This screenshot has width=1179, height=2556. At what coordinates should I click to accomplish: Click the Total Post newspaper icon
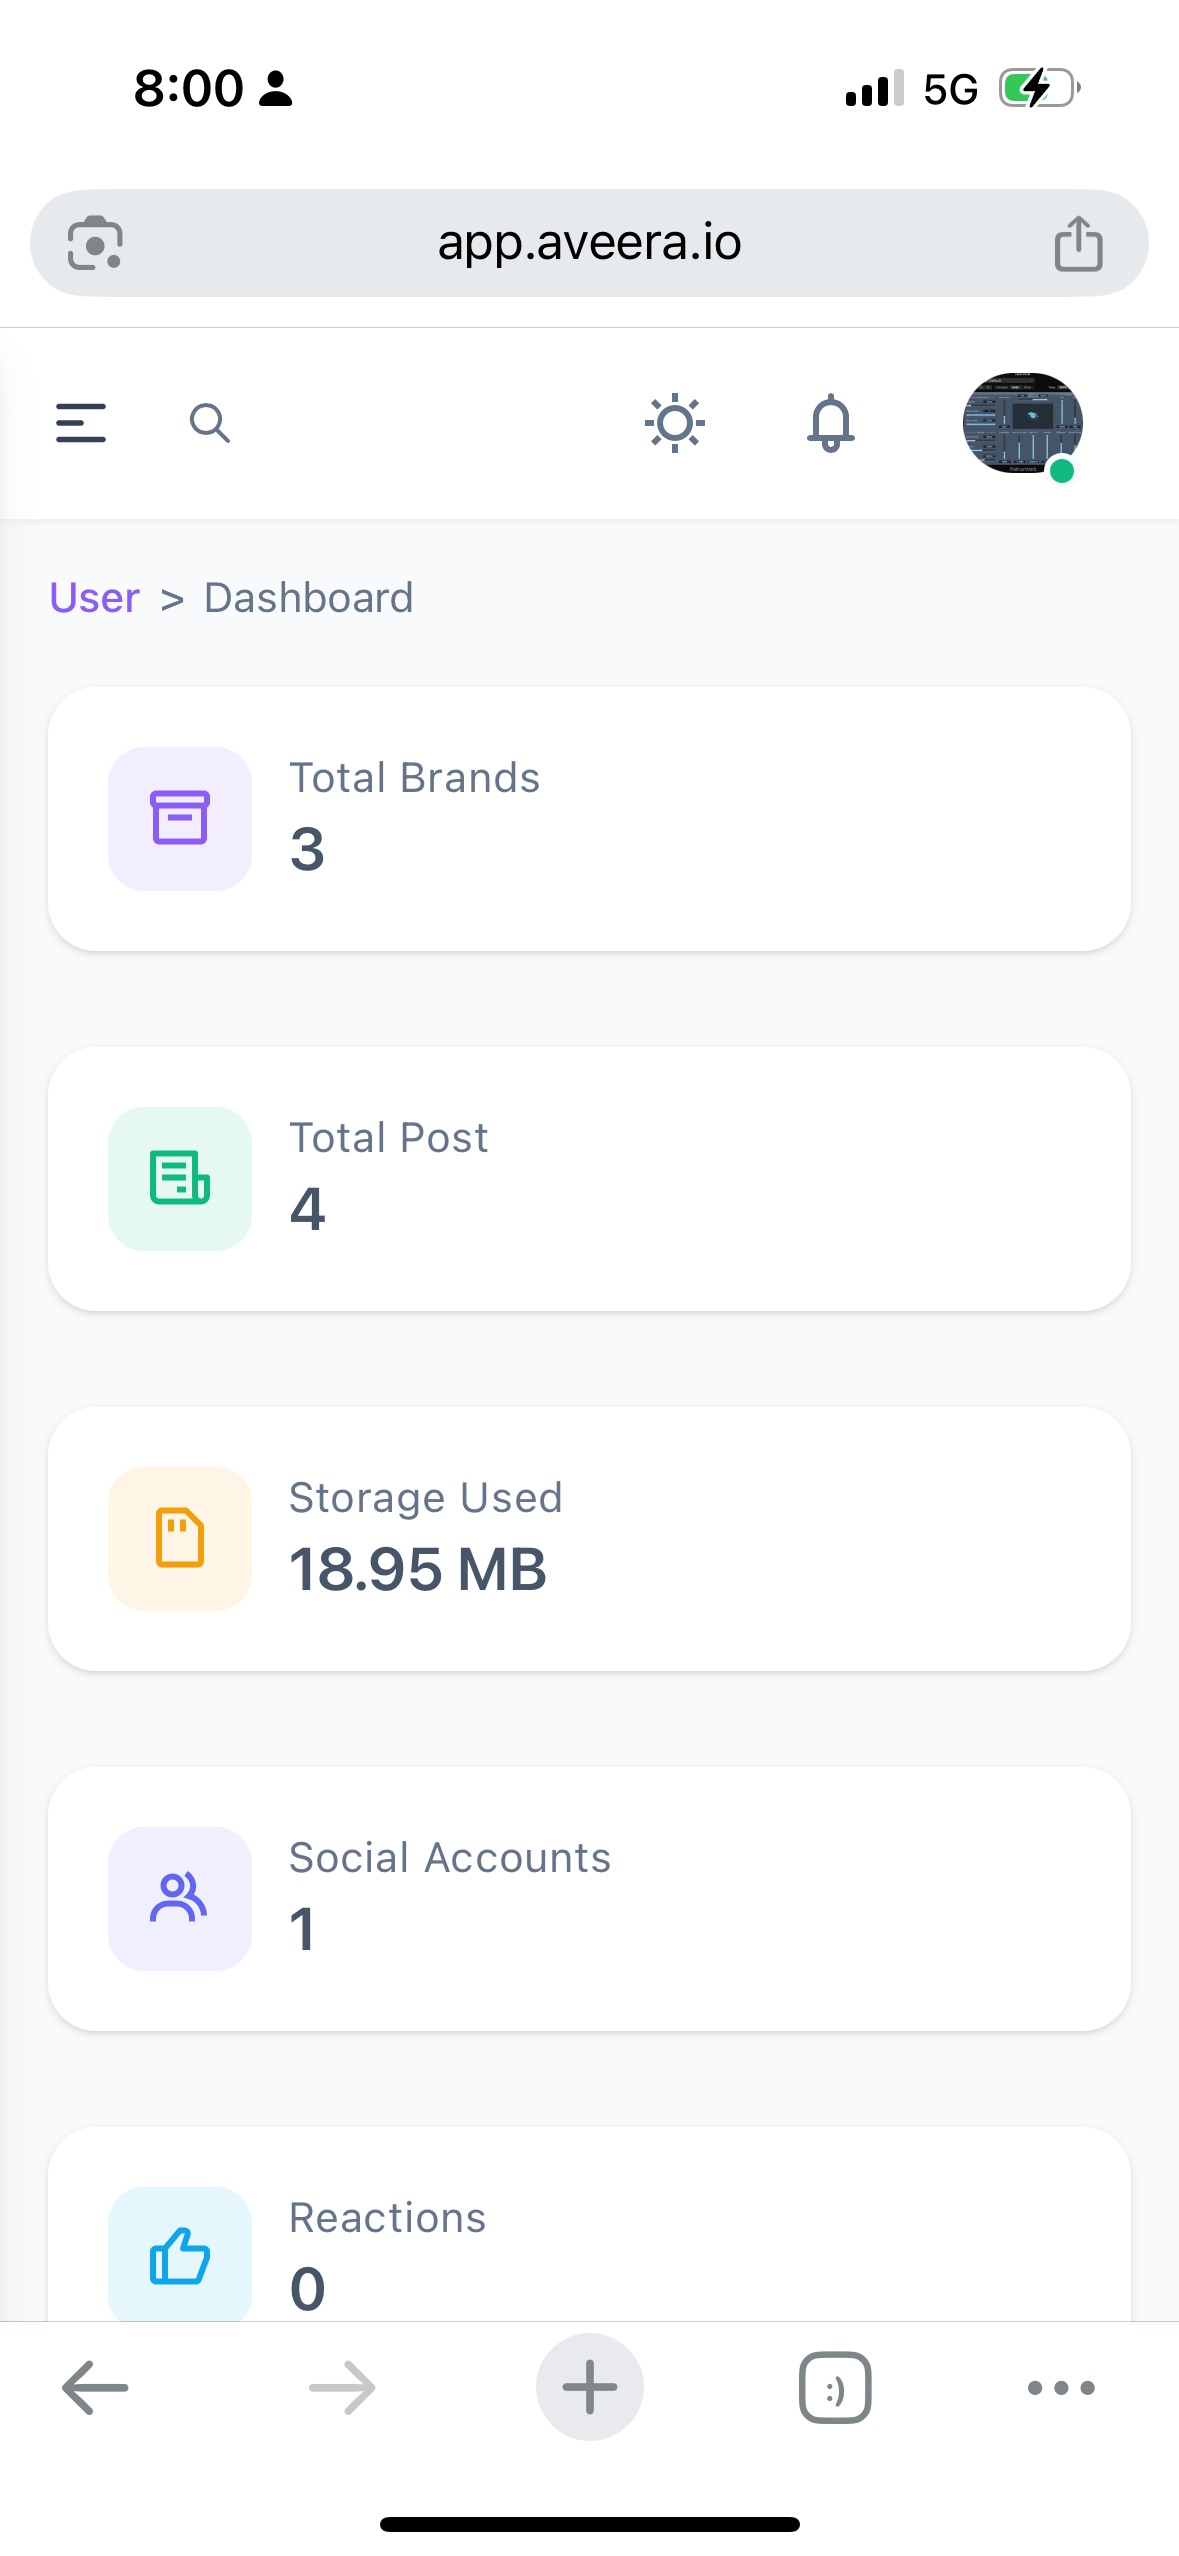180,1178
